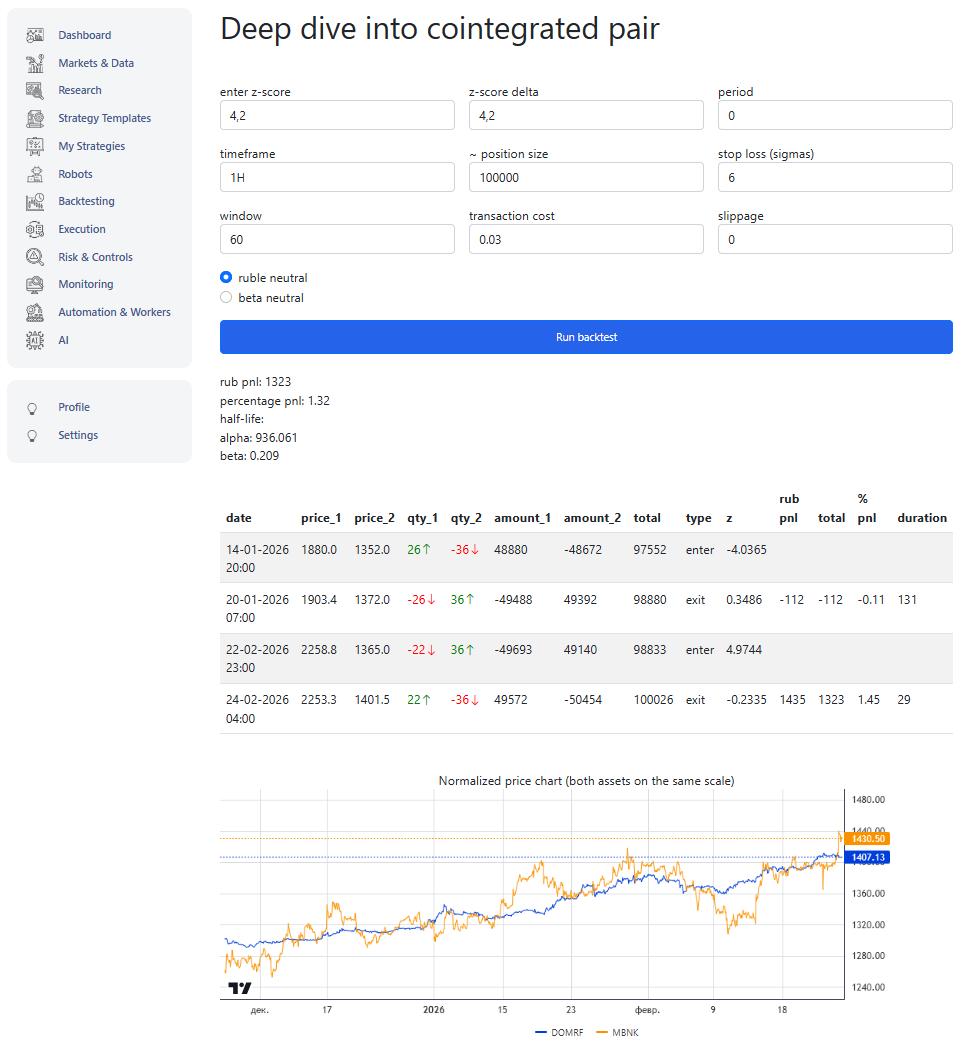
Task: Go to the Monitoring section
Action: pos(85,284)
